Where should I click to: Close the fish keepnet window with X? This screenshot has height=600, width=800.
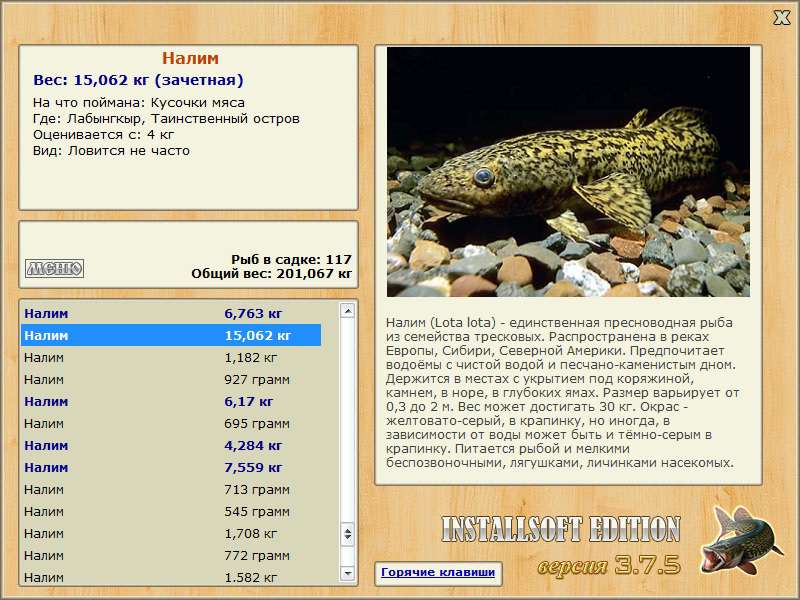pyautogui.click(x=781, y=18)
